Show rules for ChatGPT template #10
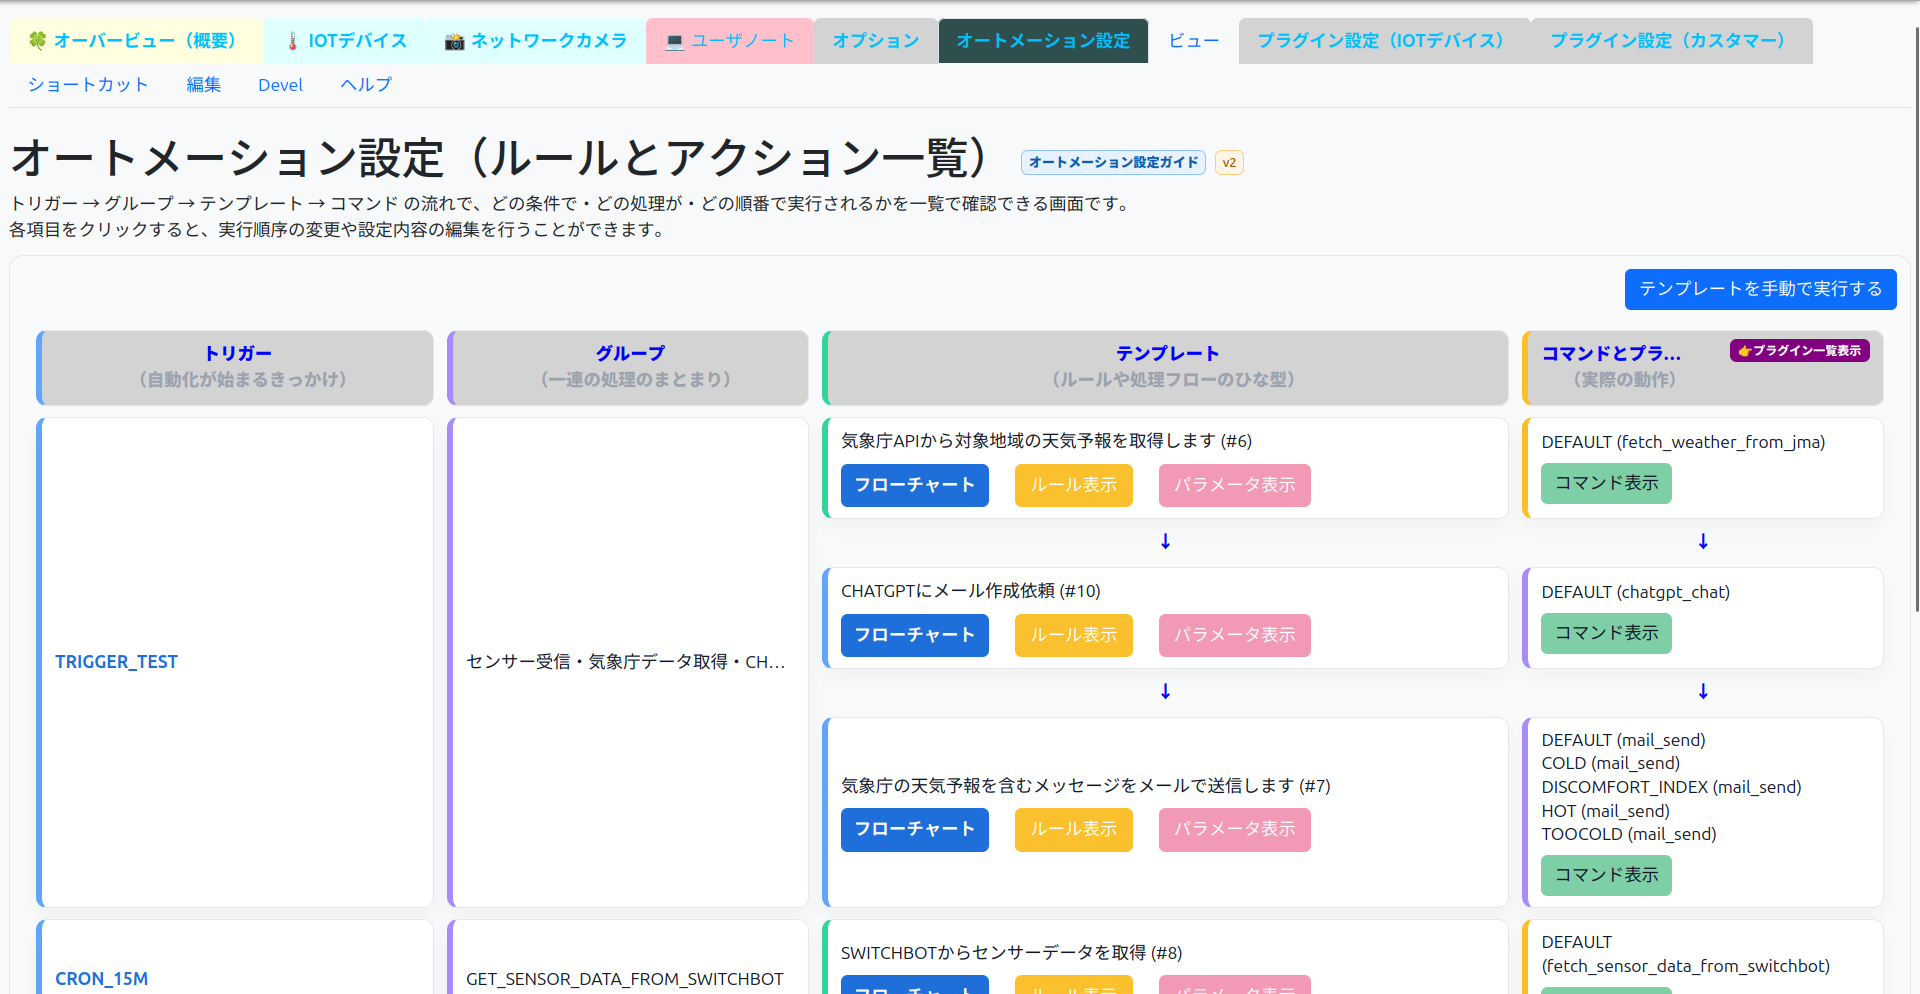 pyautogui.click(x=1073, y=635)
